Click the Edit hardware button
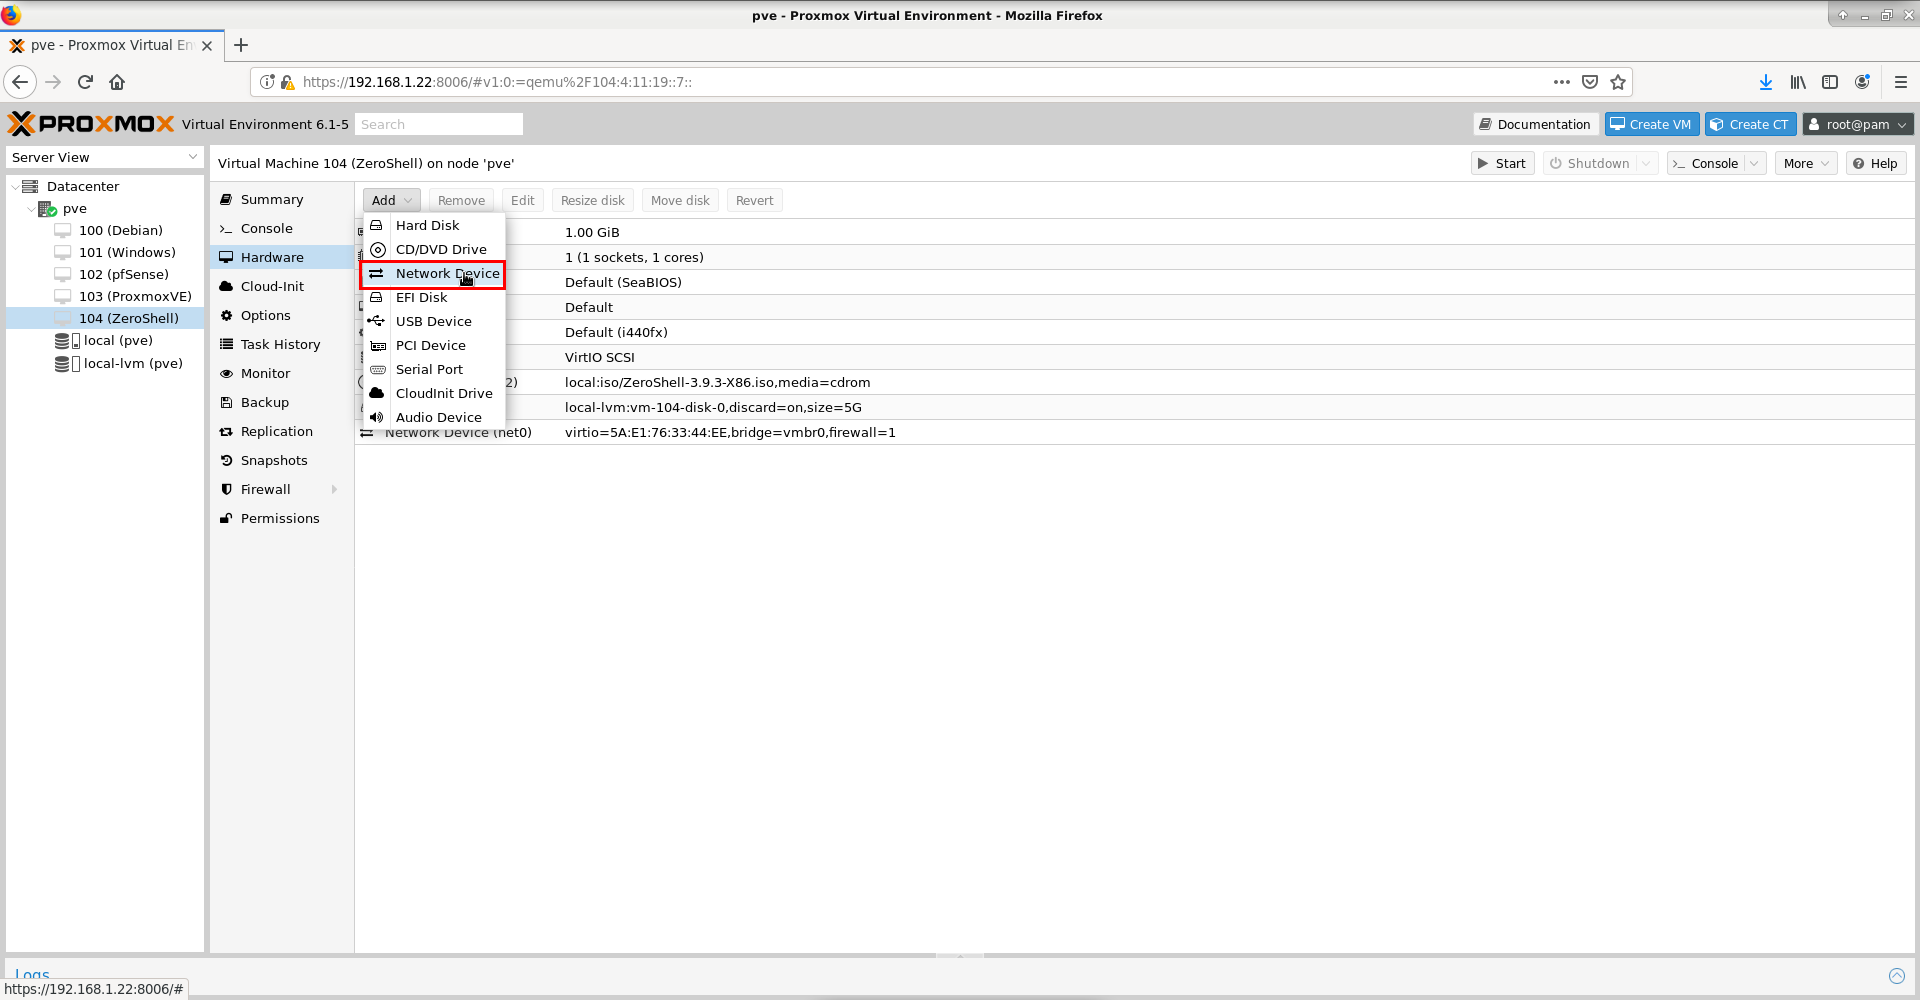 (x=522, y=200)
